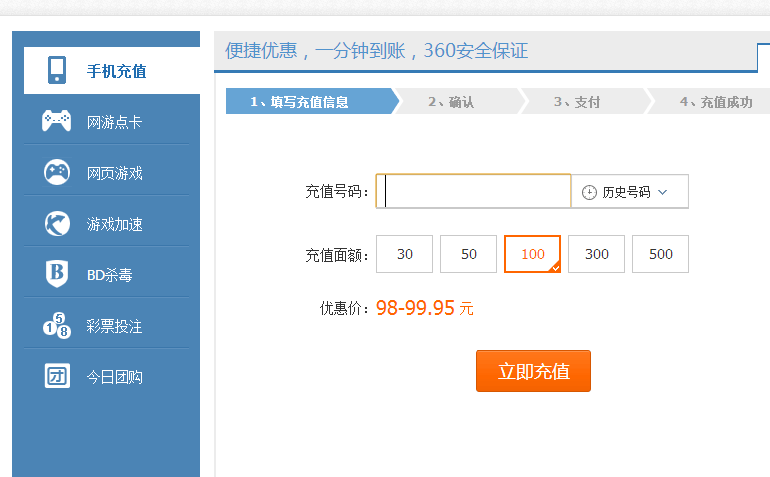
Task: Select the 网页游戏 controller icon
Action: [x=56, y=172]
